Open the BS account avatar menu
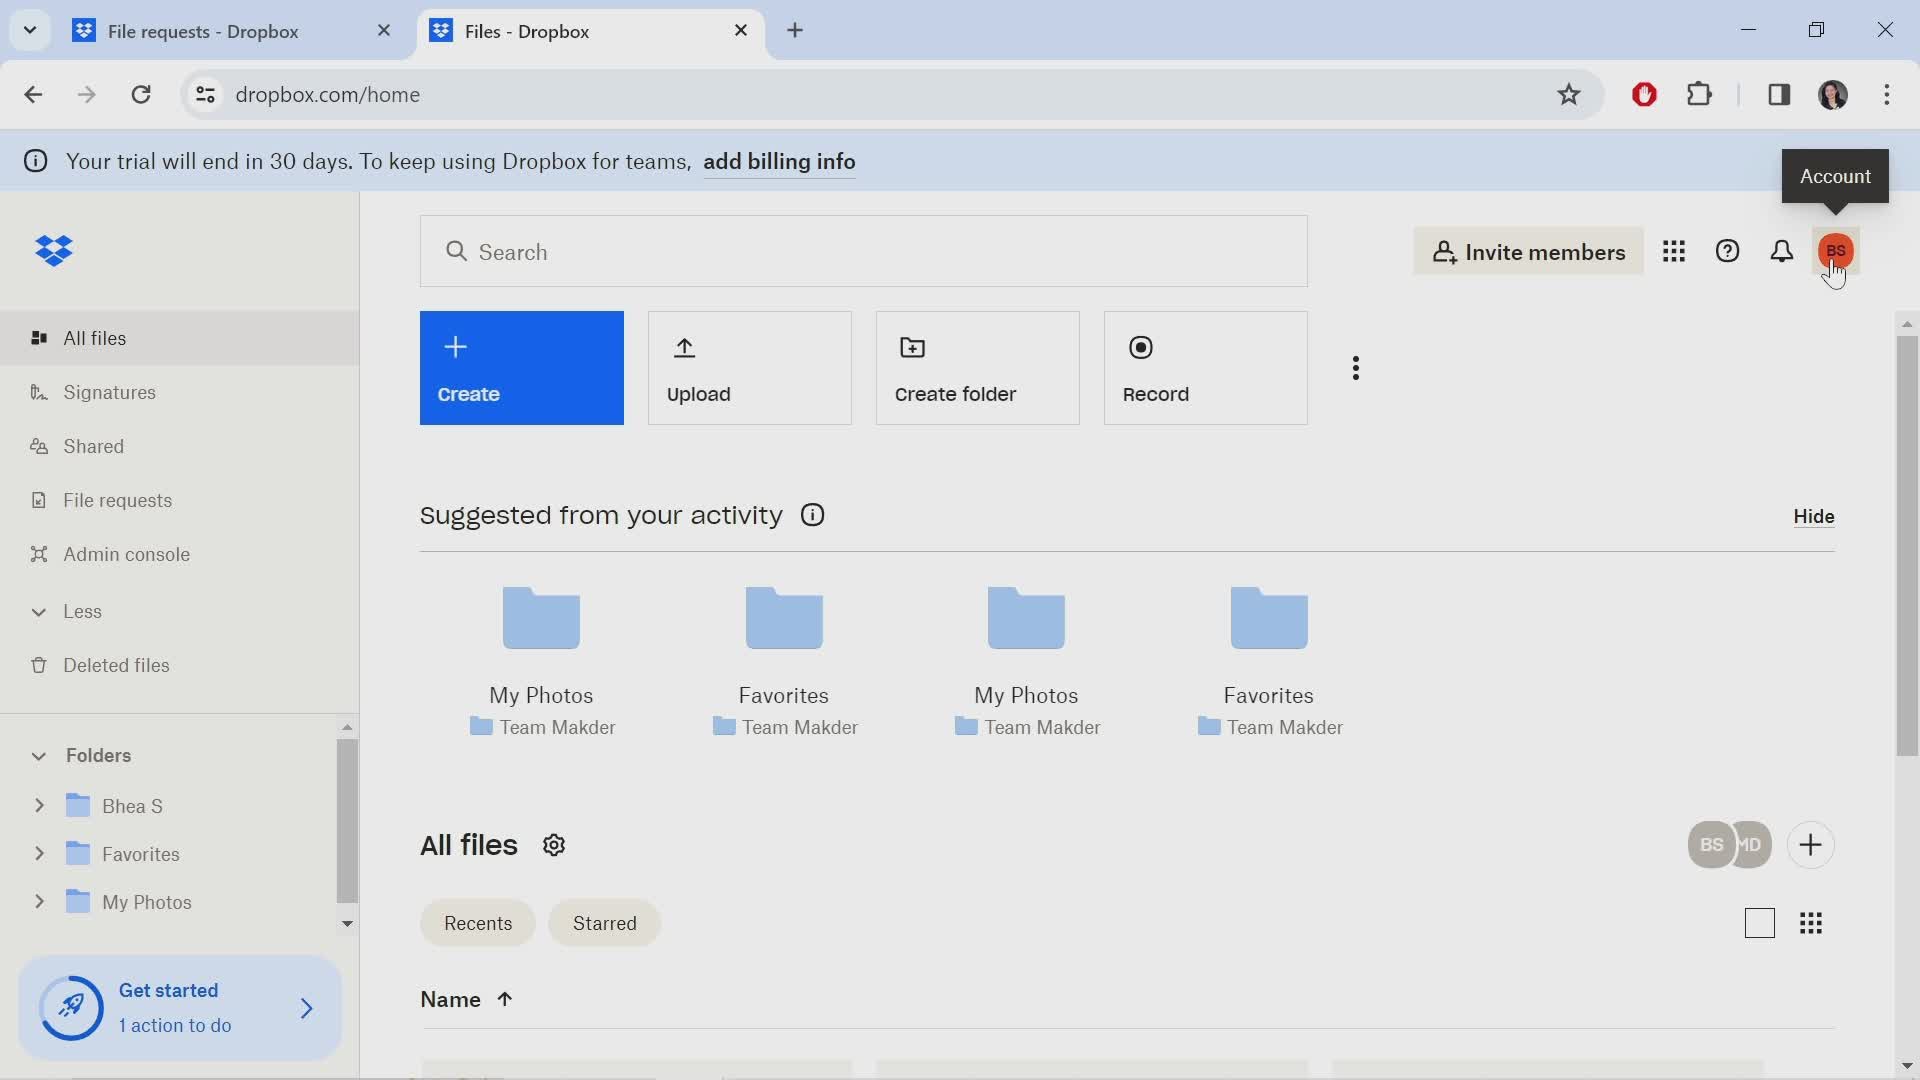The image size is (1920, 1080). [1835, 251]
